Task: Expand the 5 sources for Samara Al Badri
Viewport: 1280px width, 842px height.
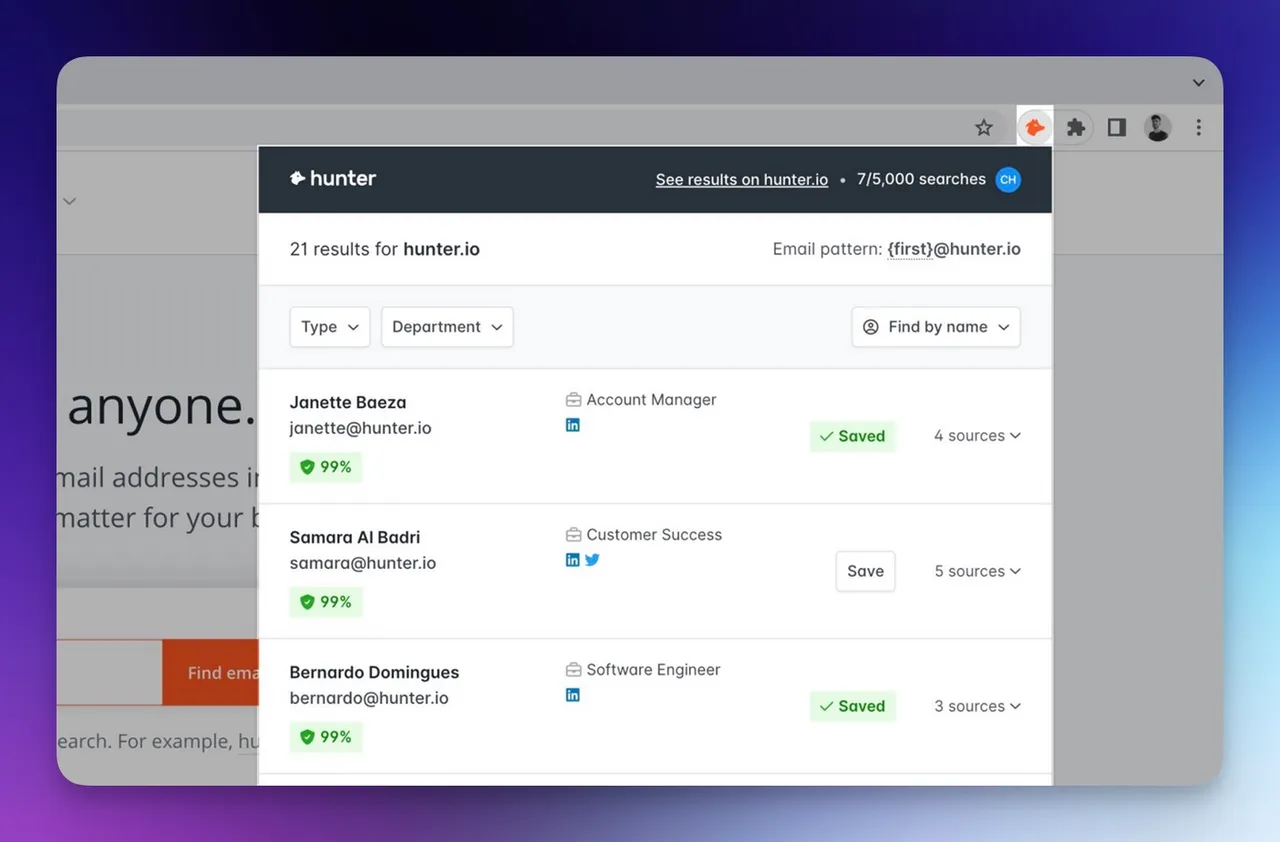Action: (x=977, y=571)
